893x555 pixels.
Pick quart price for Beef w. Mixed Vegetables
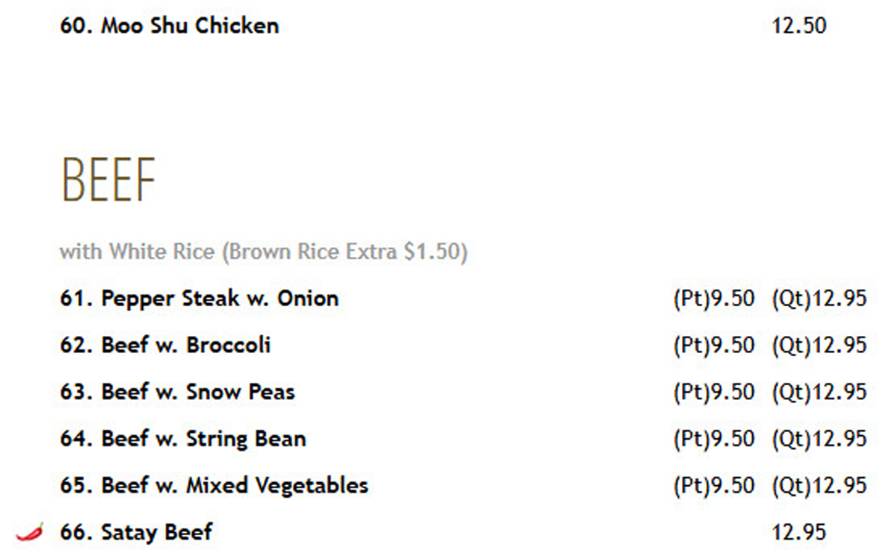coord(819,485)
